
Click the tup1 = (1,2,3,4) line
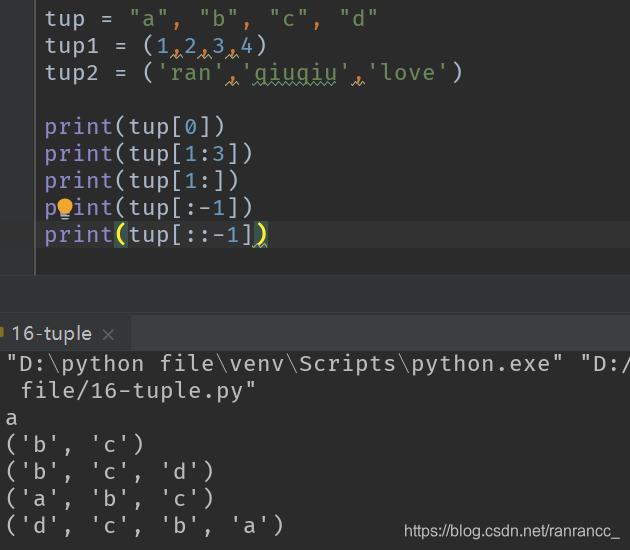click(x=156, y=45)
